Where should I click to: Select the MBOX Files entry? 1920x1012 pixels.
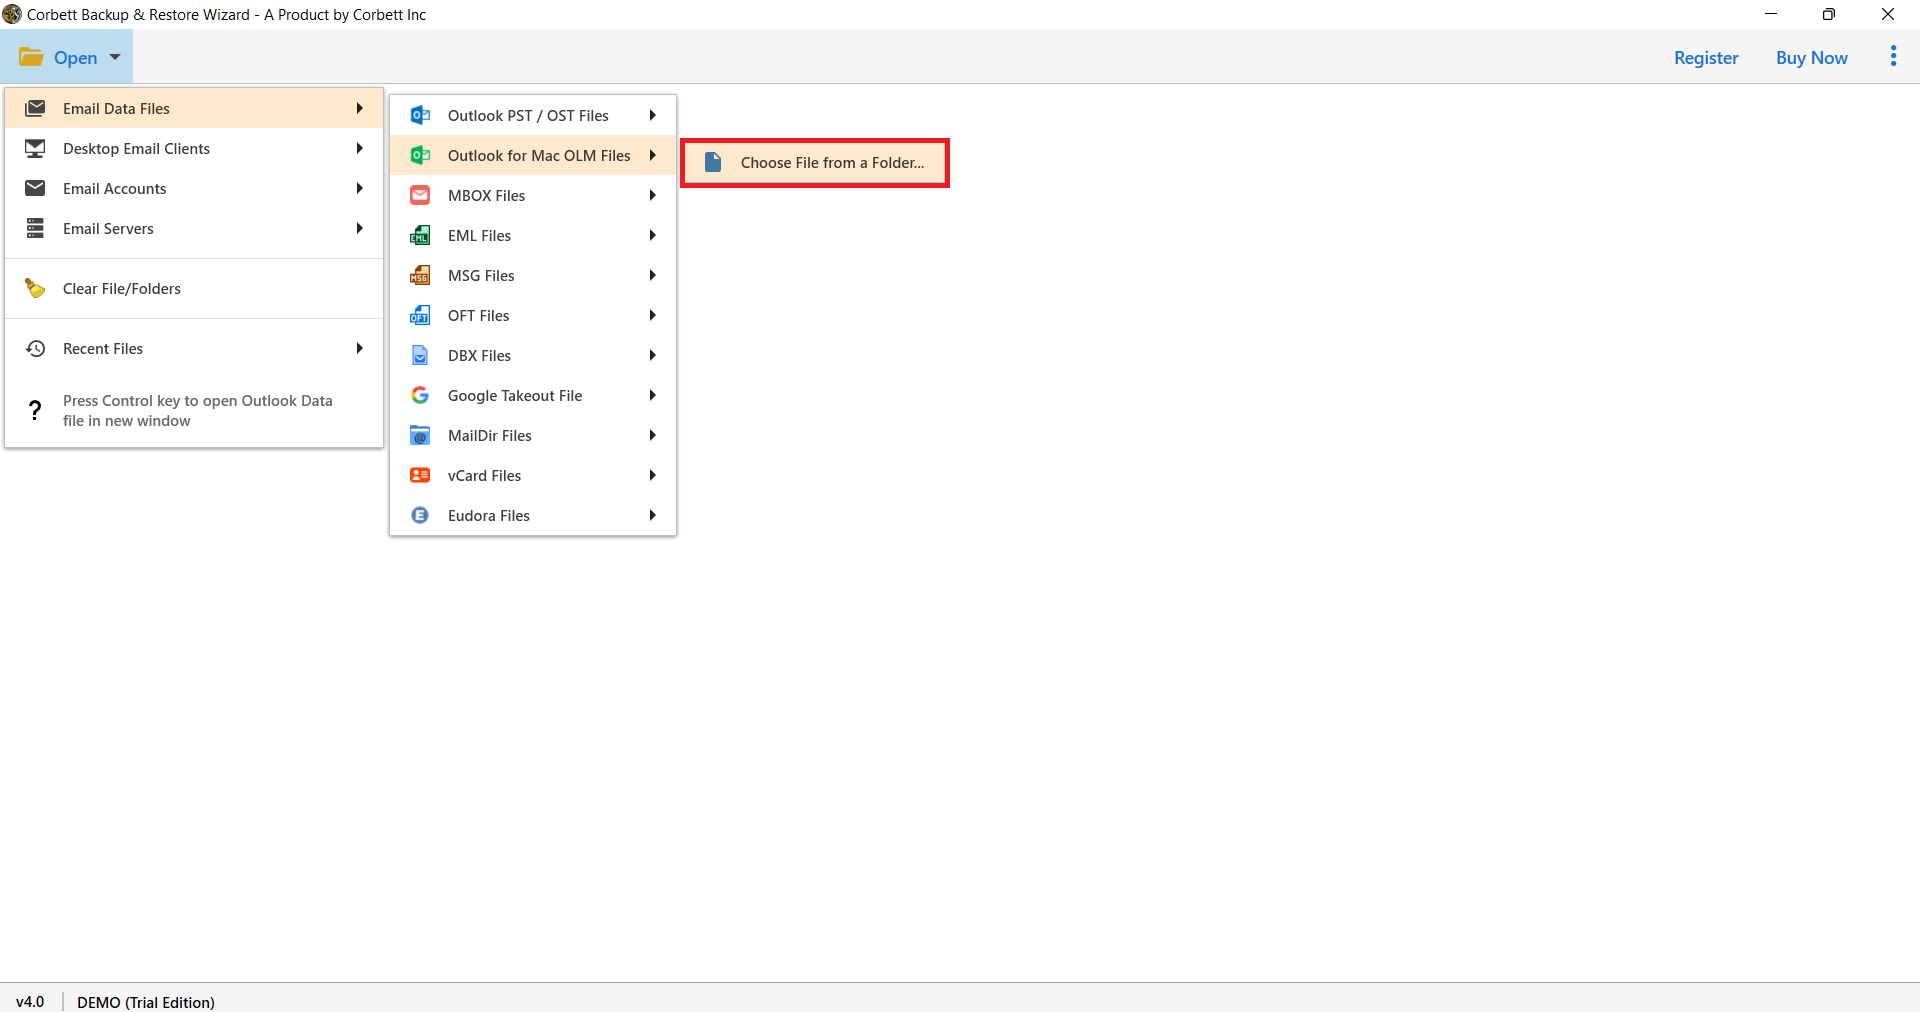pyautogui.click(x=533, y=195)
